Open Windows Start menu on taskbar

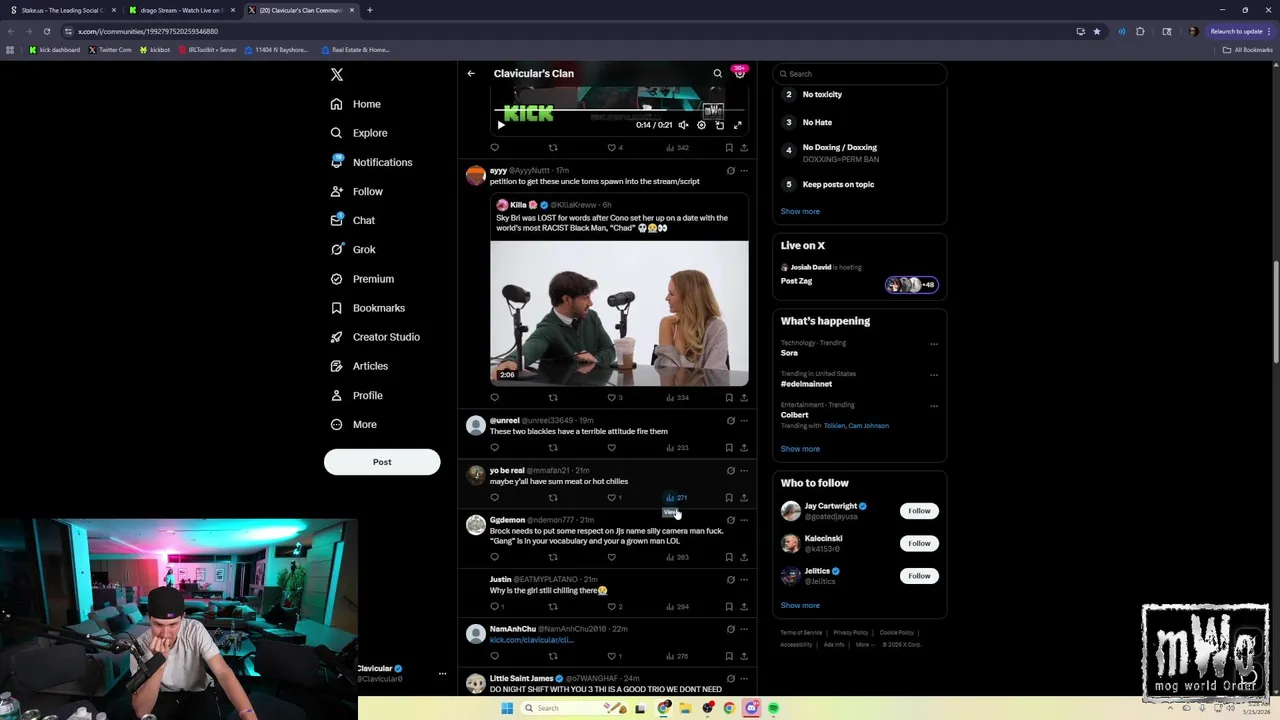pos(507,708)
